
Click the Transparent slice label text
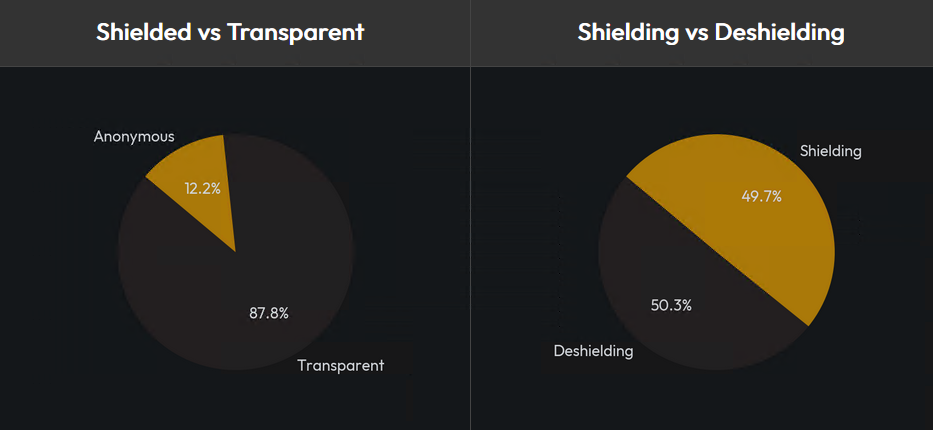pyautogui.click(x=340, y=365)
